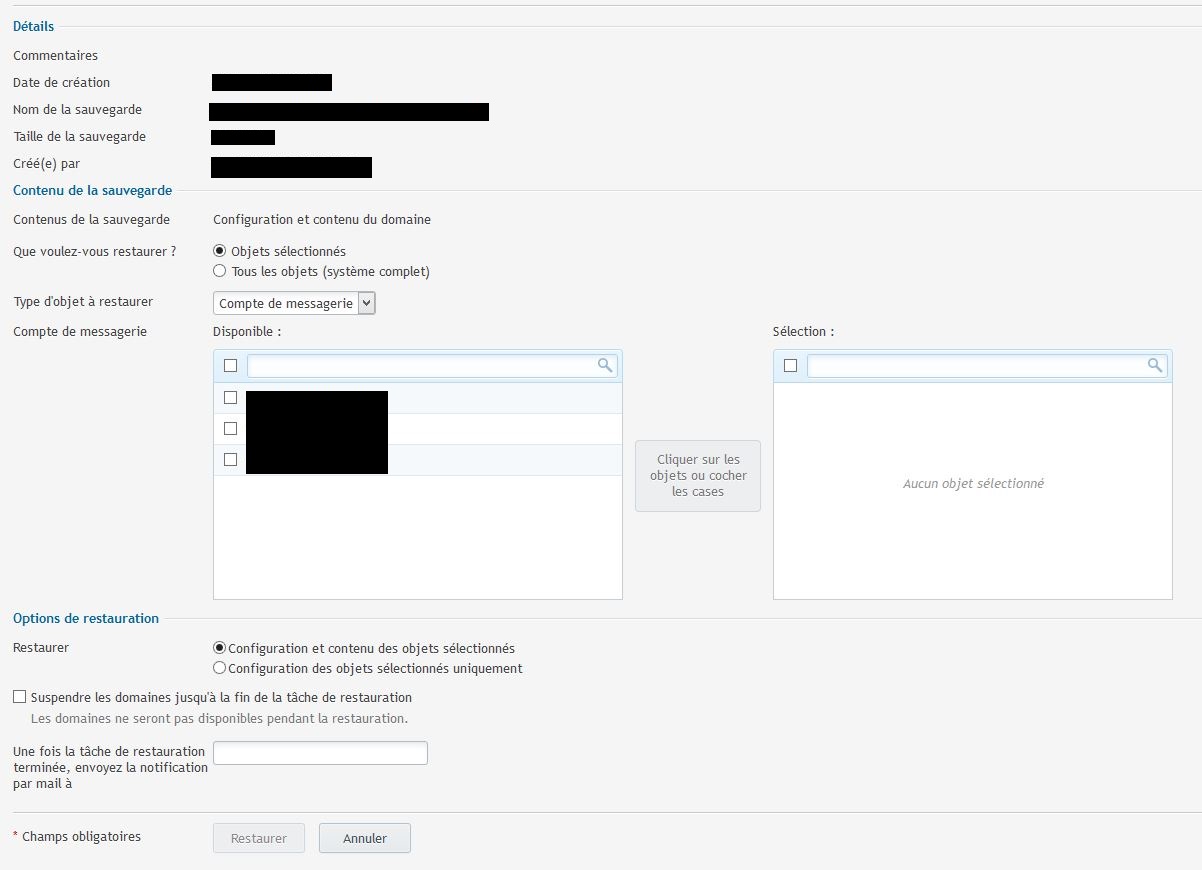1202x870 pixels.
Task: Check the first mail account in Disponible list
Action: (230, 397)
